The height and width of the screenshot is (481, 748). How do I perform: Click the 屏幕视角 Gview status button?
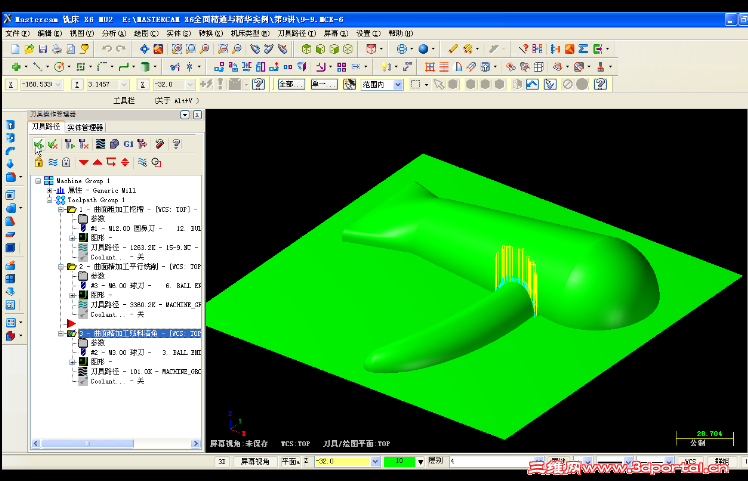[x=255, y=461]
